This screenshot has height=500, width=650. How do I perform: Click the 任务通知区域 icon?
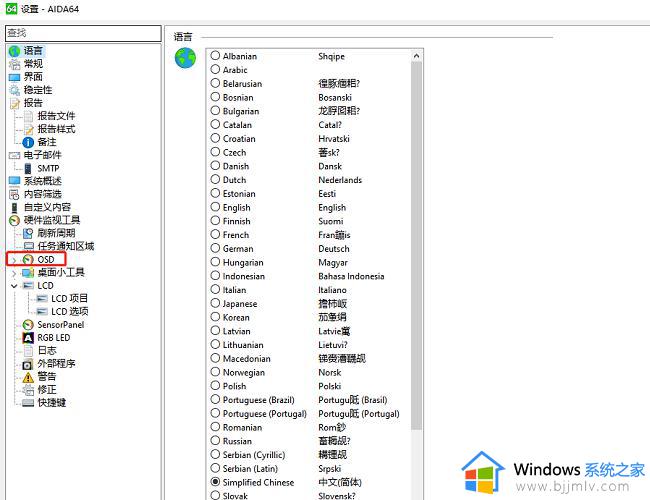(29, 246)
